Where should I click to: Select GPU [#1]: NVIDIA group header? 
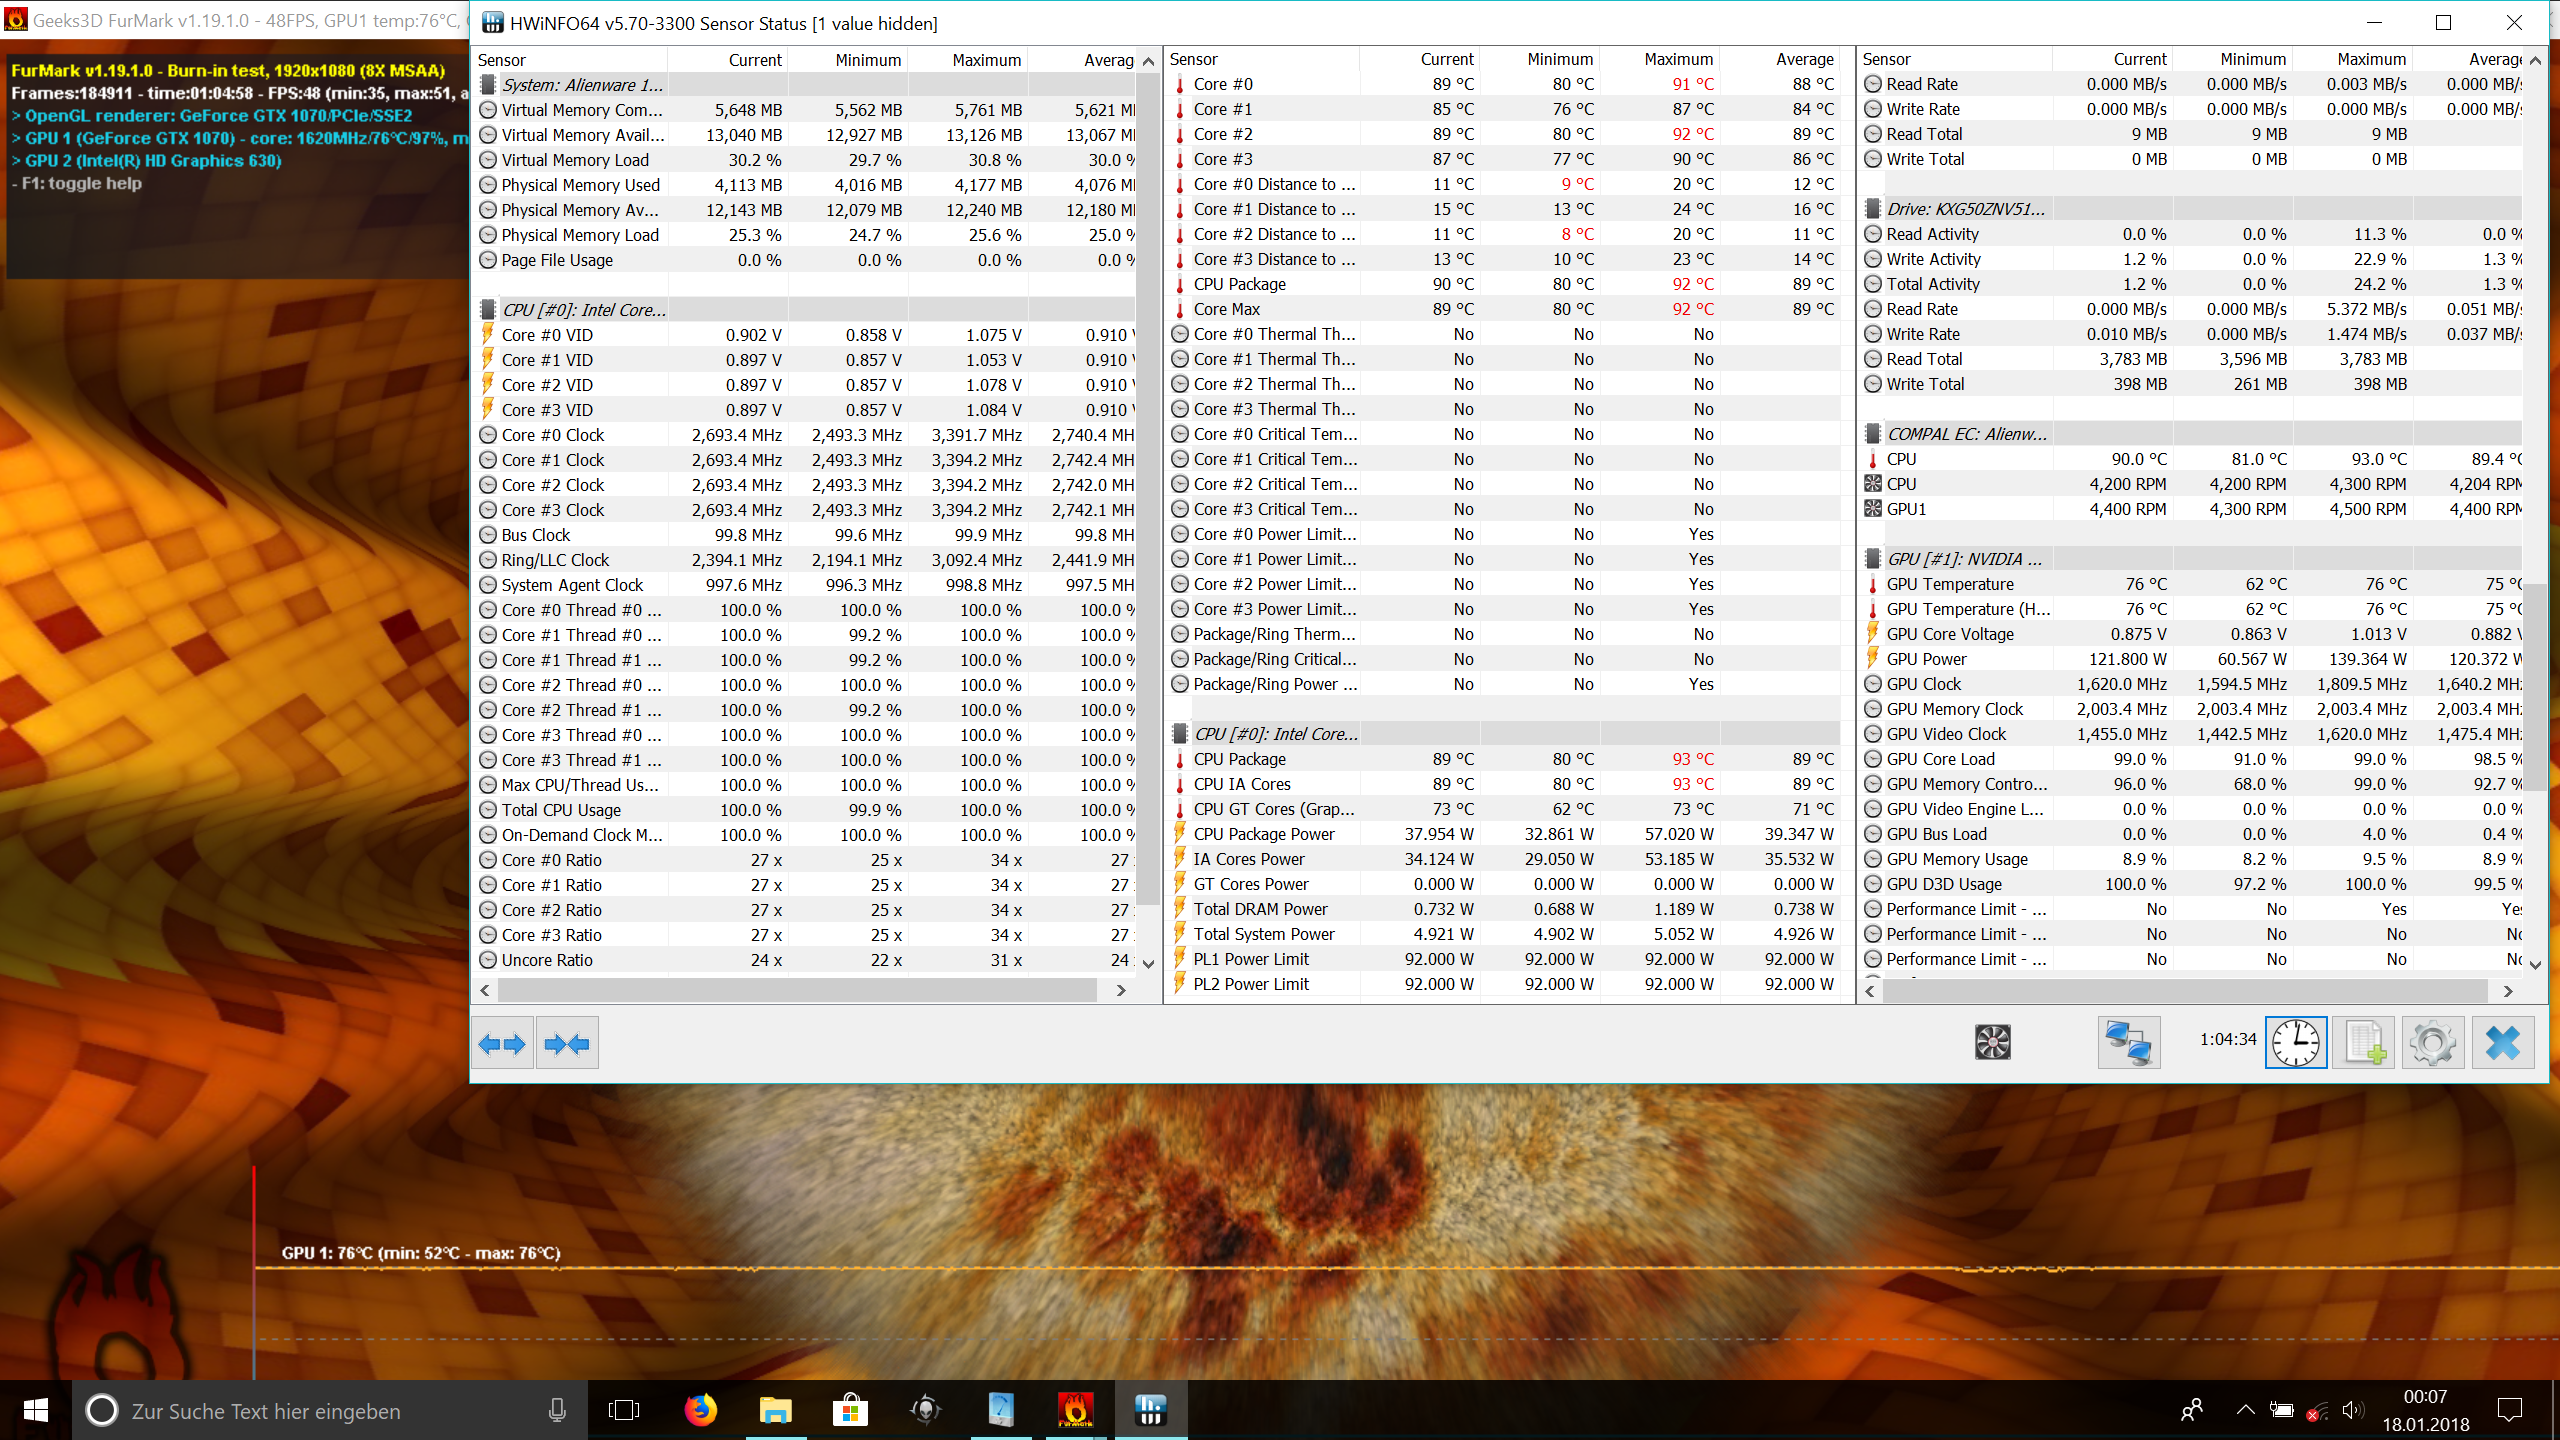(2192, 559)
